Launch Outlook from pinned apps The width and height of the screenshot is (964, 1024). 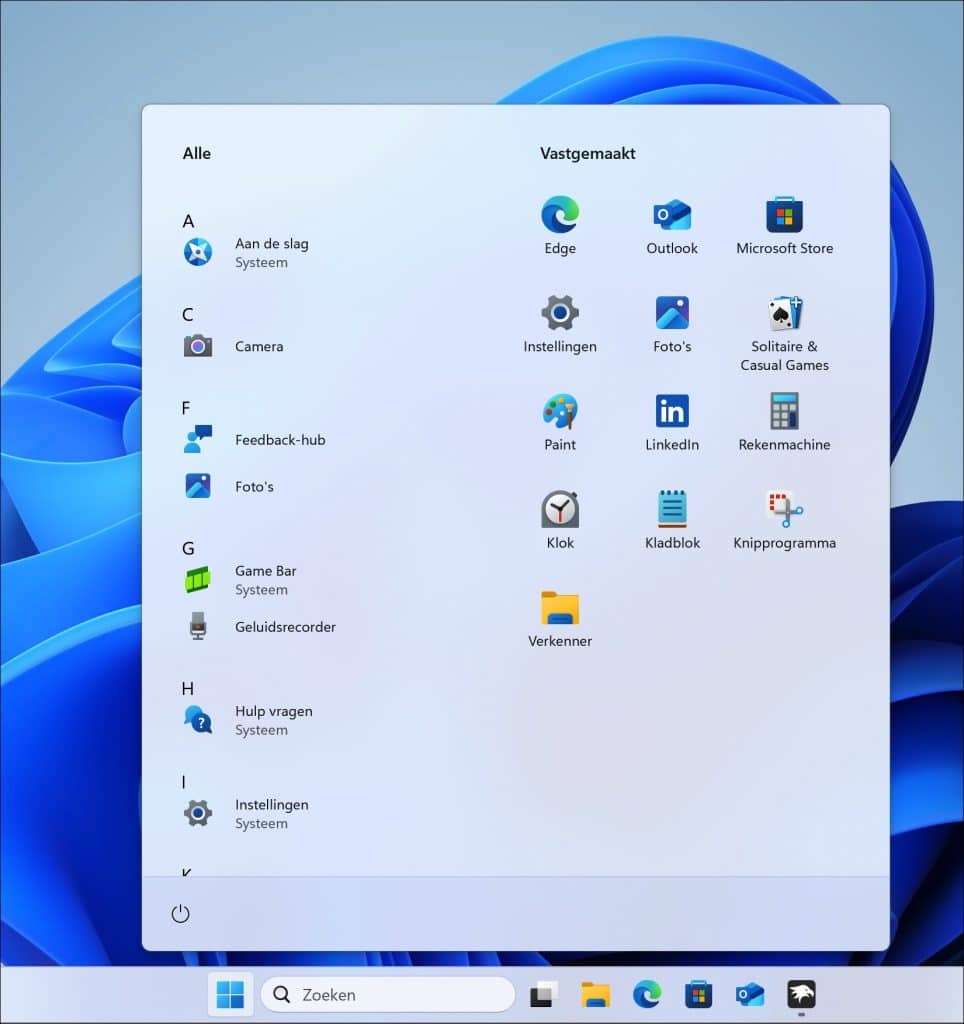point(672,226)
